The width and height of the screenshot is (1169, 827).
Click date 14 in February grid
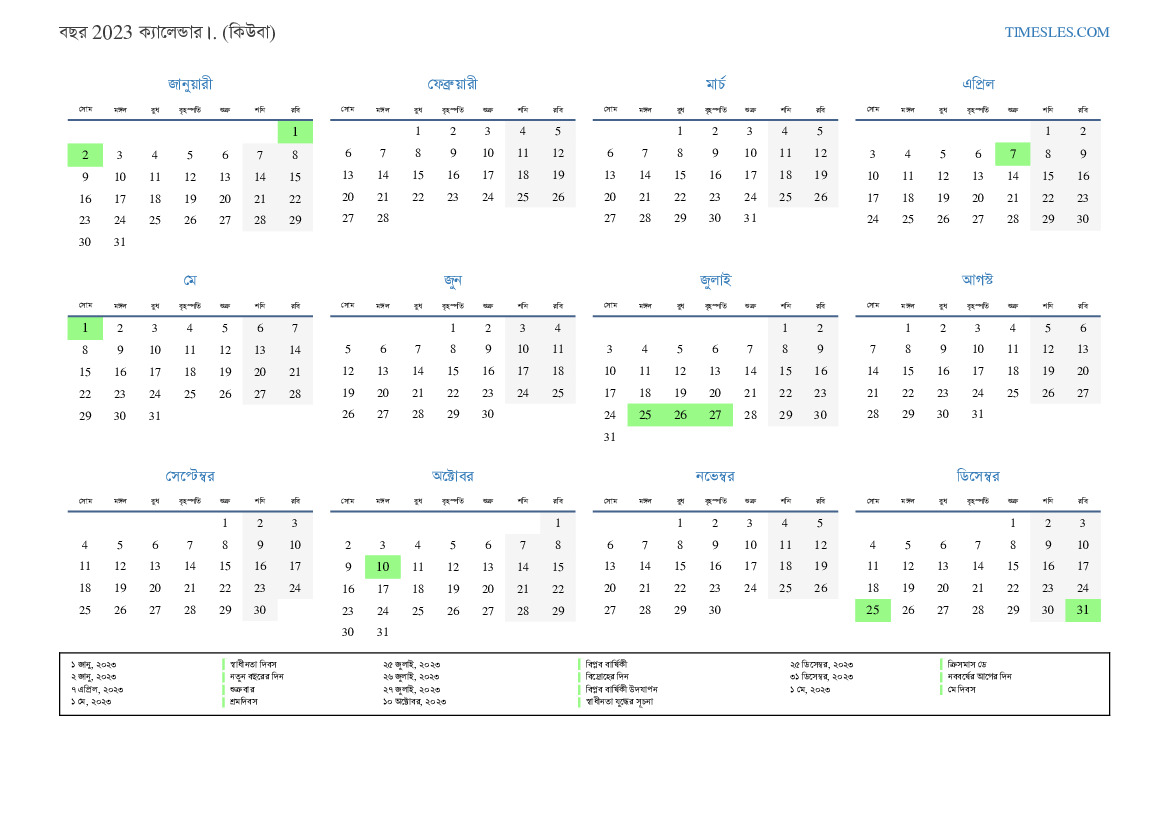(382, 175)
